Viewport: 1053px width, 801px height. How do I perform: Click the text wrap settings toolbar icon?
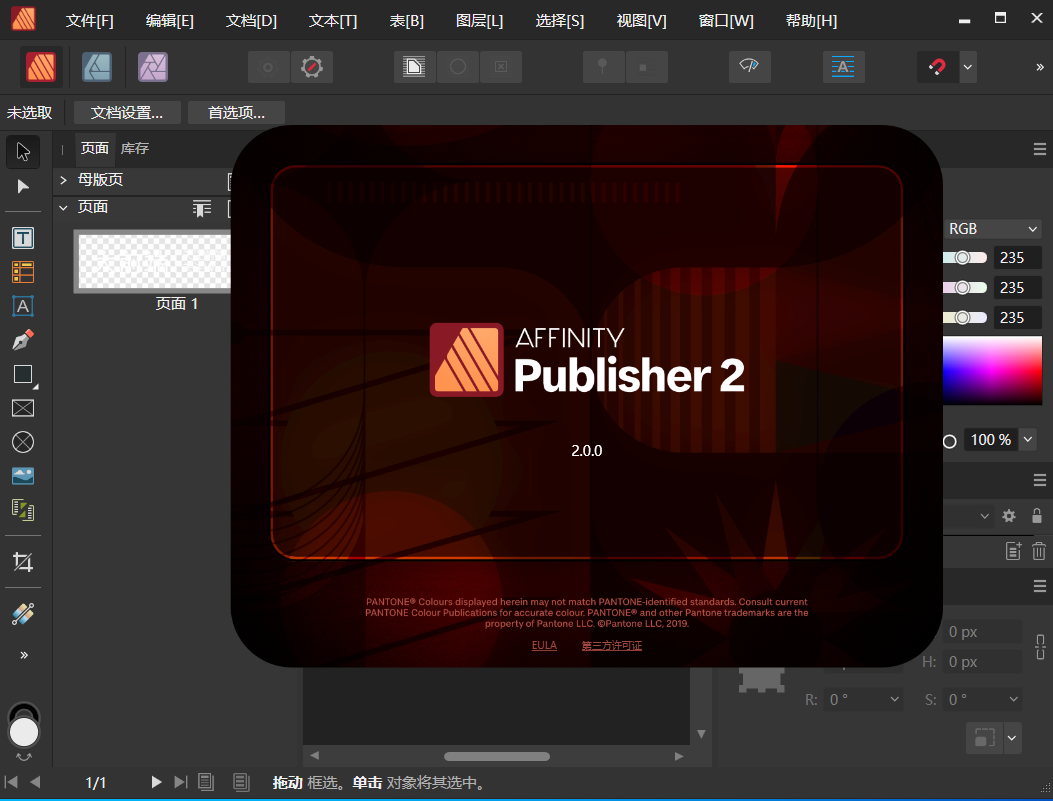coord(414,67)
